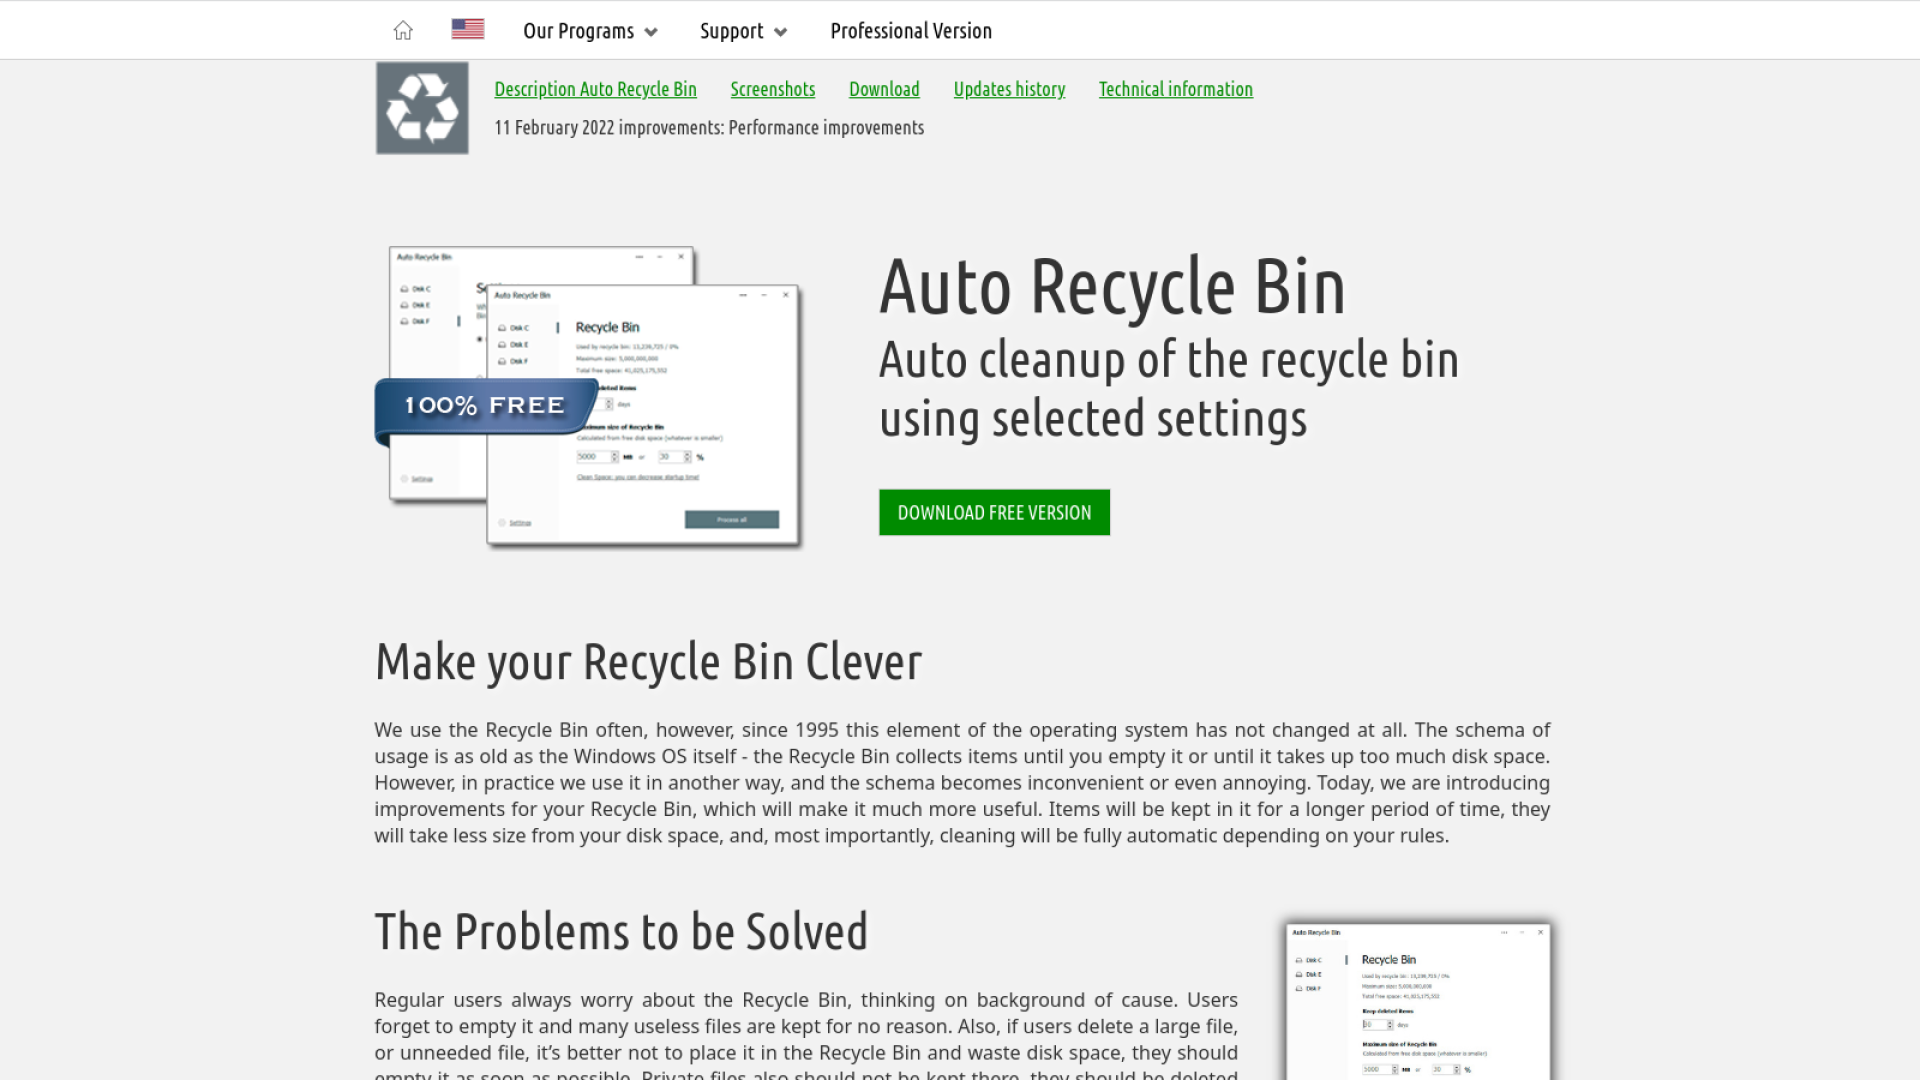This screenshot has width=1920, height=1080.
Task: Open the Professional Version page
Action: [910, 31]
